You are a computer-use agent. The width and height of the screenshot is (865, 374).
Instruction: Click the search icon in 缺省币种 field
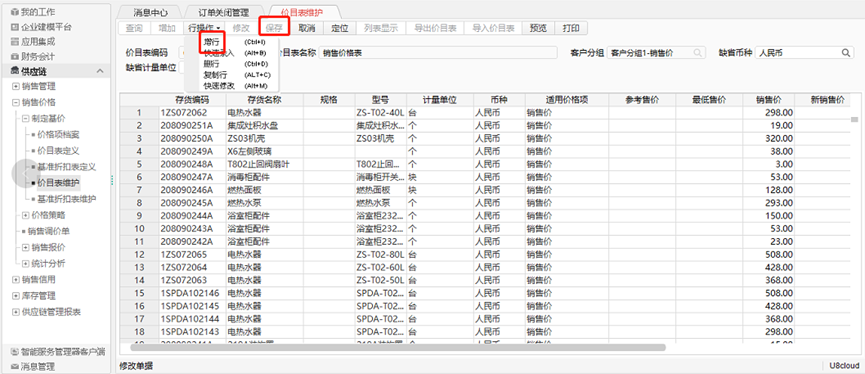(x=846, y=53)
